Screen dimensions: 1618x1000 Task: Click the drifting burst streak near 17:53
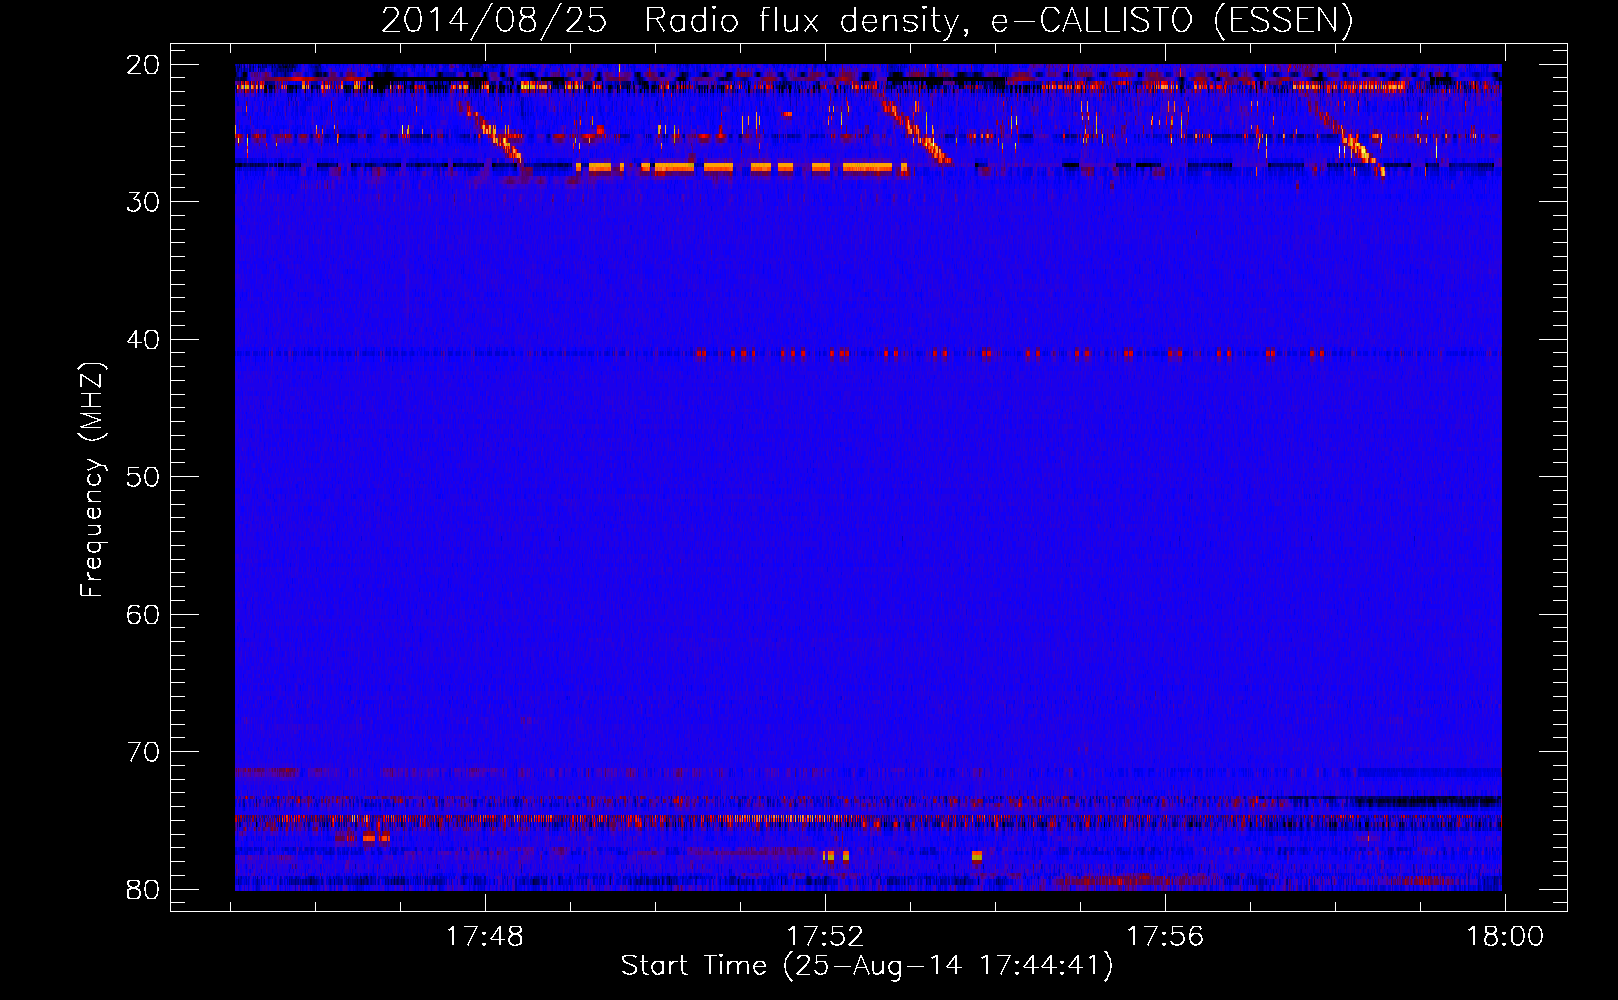[x=916, y=131]
